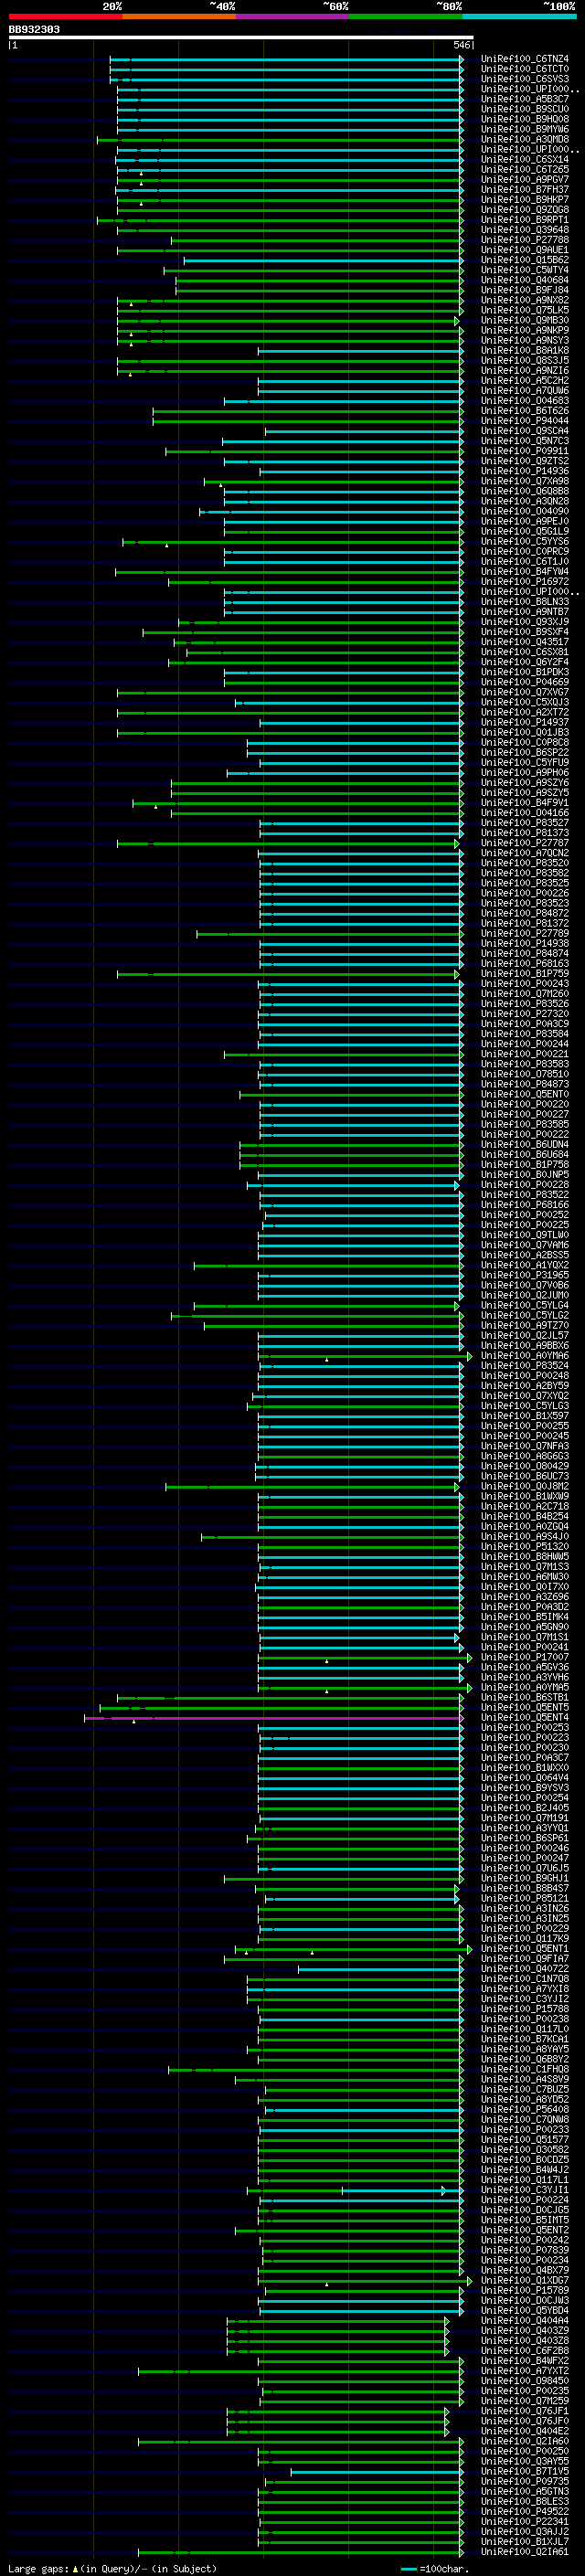Click the UniRef100_P17007 label
The width and height of the screenshot is (585, 2576).
(525, 1657)
